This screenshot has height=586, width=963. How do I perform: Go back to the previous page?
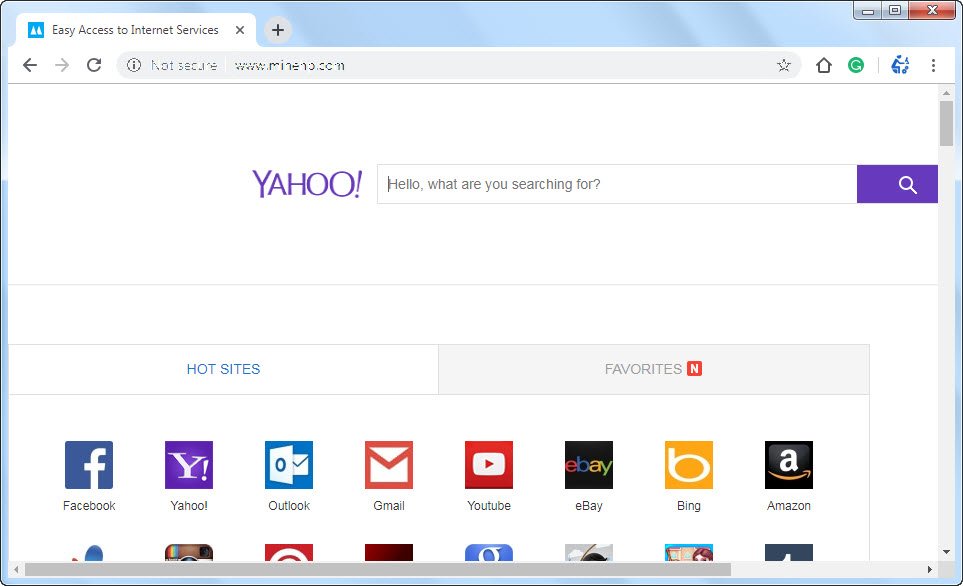tap(29, 65)
